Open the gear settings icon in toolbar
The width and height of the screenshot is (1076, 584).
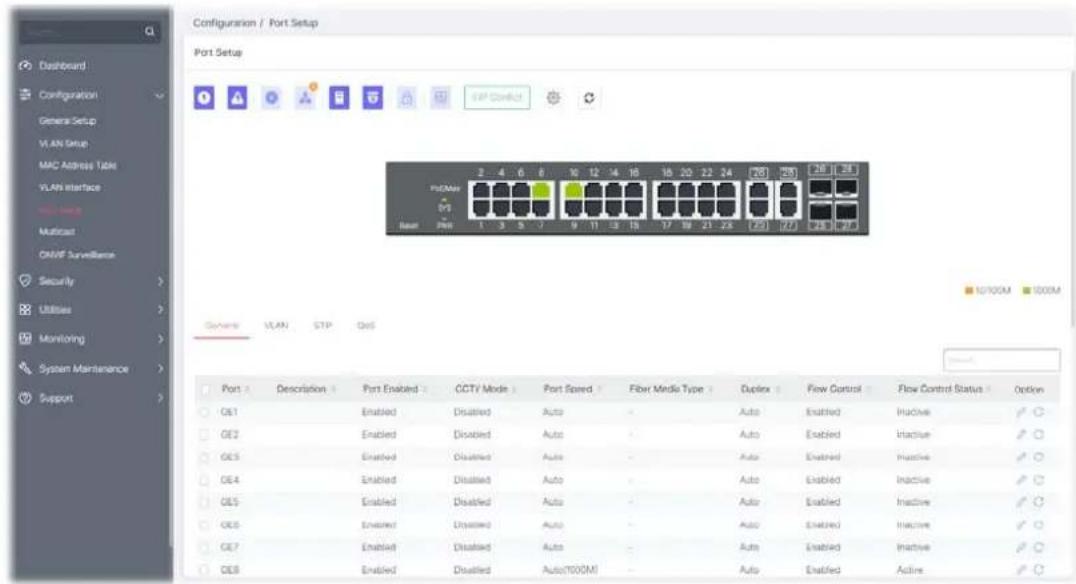[x=553, y=97]
